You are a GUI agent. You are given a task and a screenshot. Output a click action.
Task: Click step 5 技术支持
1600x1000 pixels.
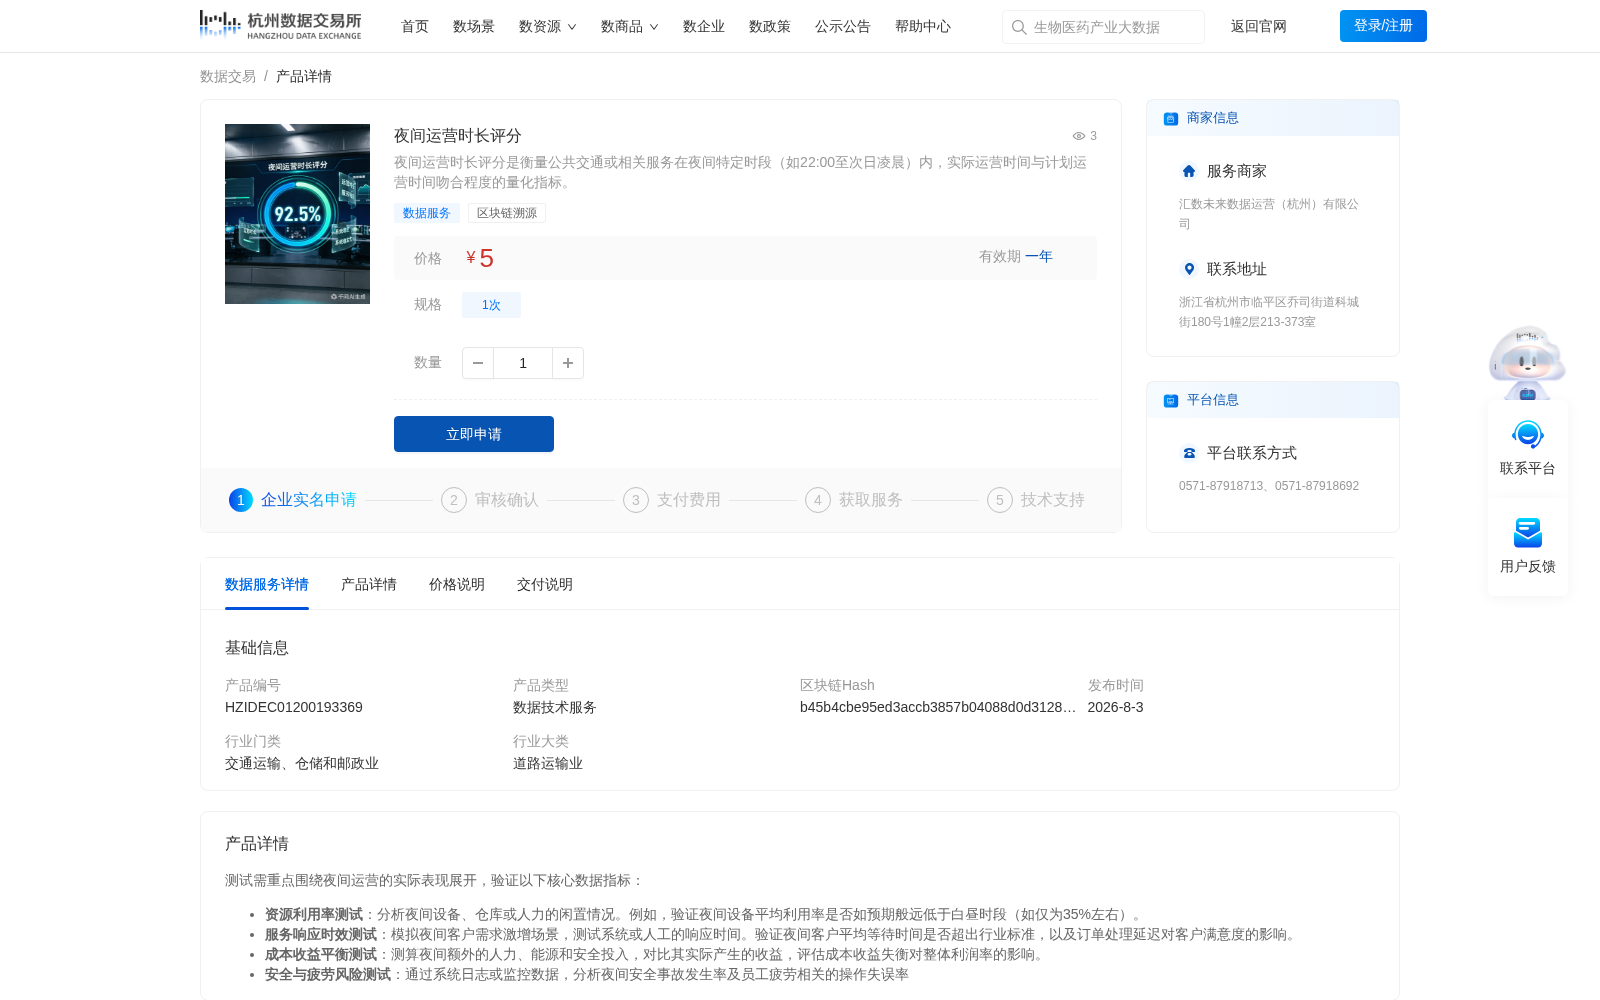[1036, 500]
